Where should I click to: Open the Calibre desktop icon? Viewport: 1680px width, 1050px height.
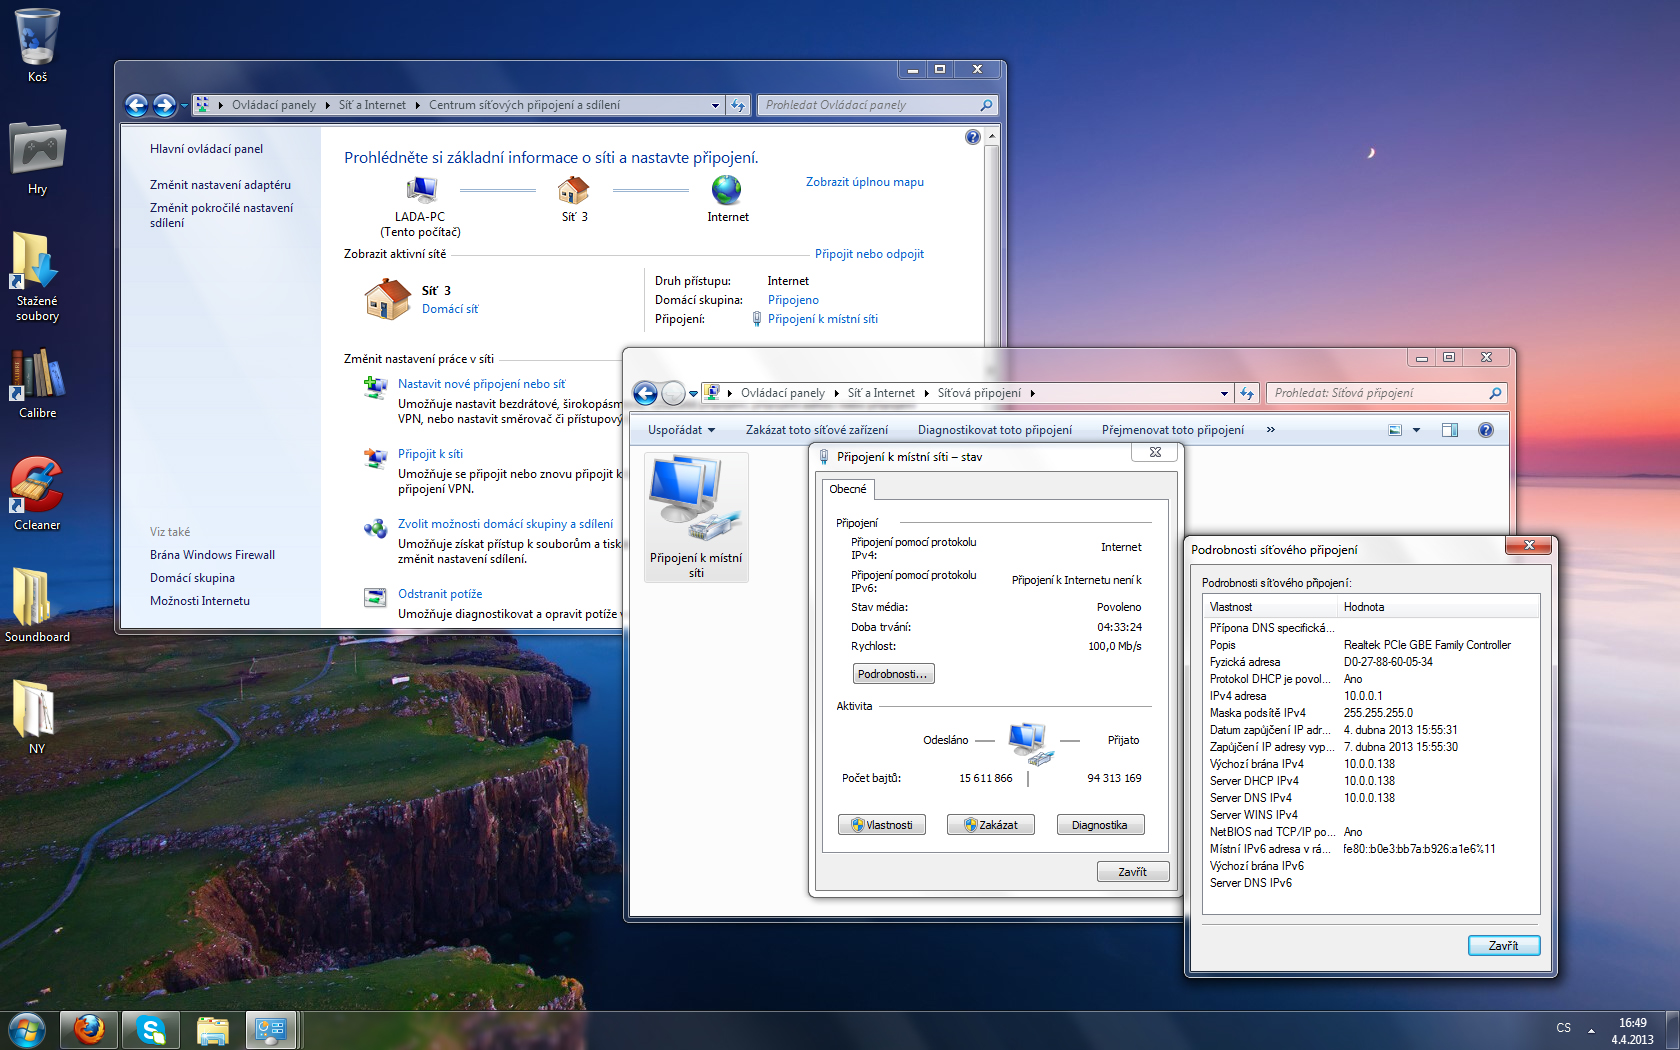point(37,380)
